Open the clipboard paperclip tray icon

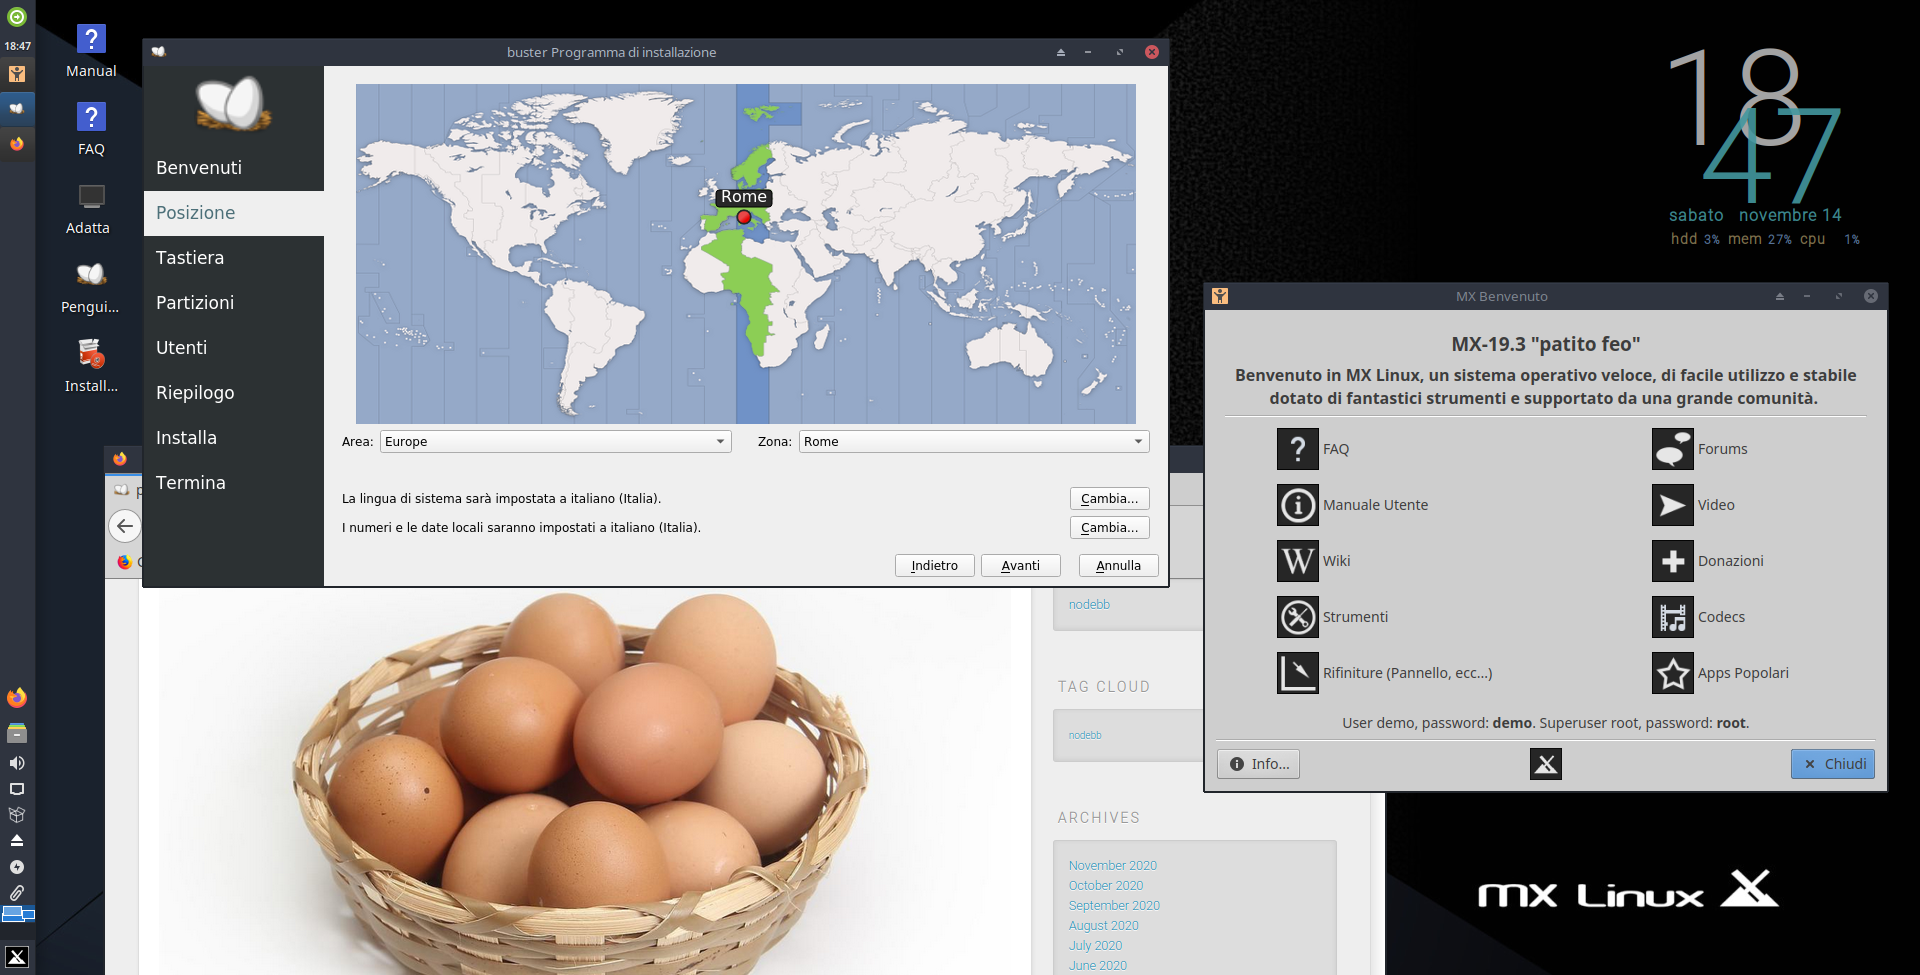17,893
